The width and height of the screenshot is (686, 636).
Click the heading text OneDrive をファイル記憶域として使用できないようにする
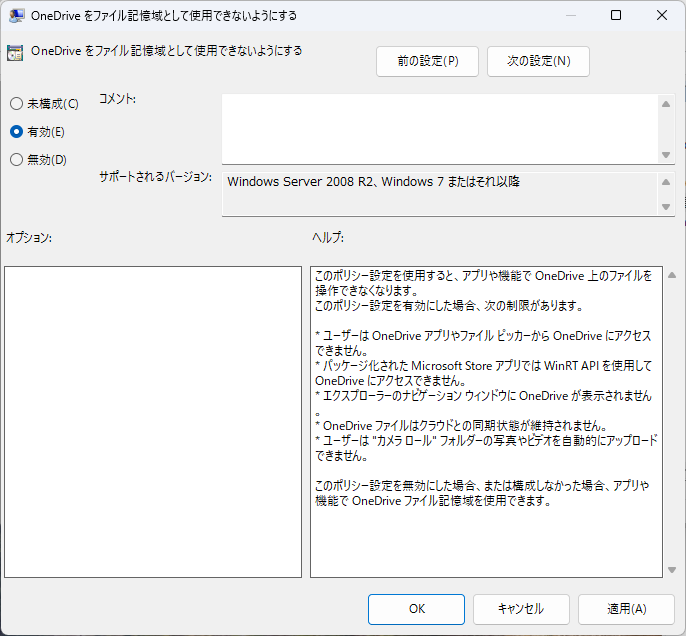click(x=166, y=51)
